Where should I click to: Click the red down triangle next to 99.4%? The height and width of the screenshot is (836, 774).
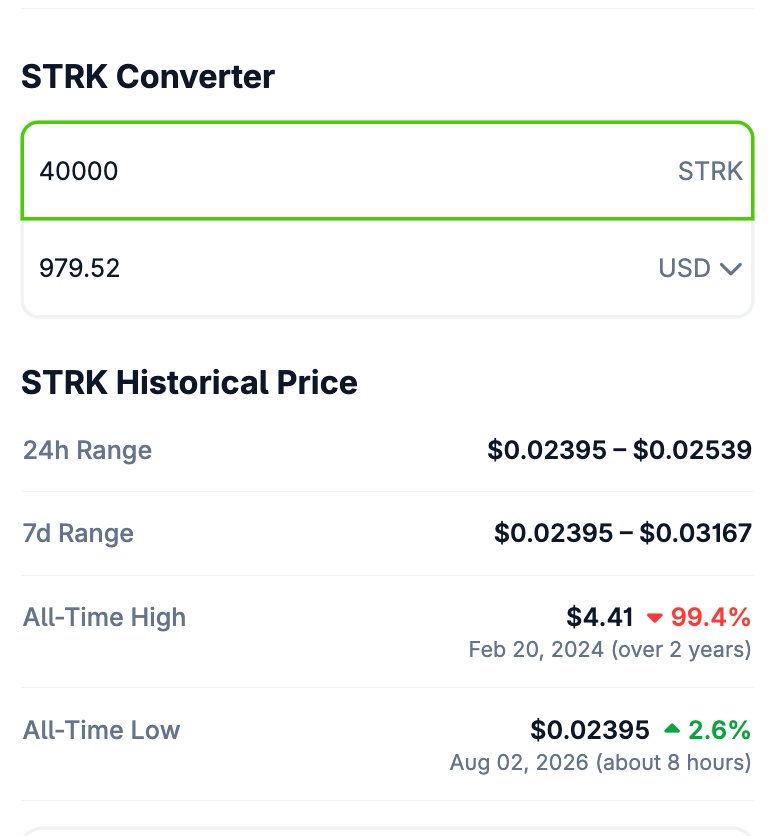point(654,618)
